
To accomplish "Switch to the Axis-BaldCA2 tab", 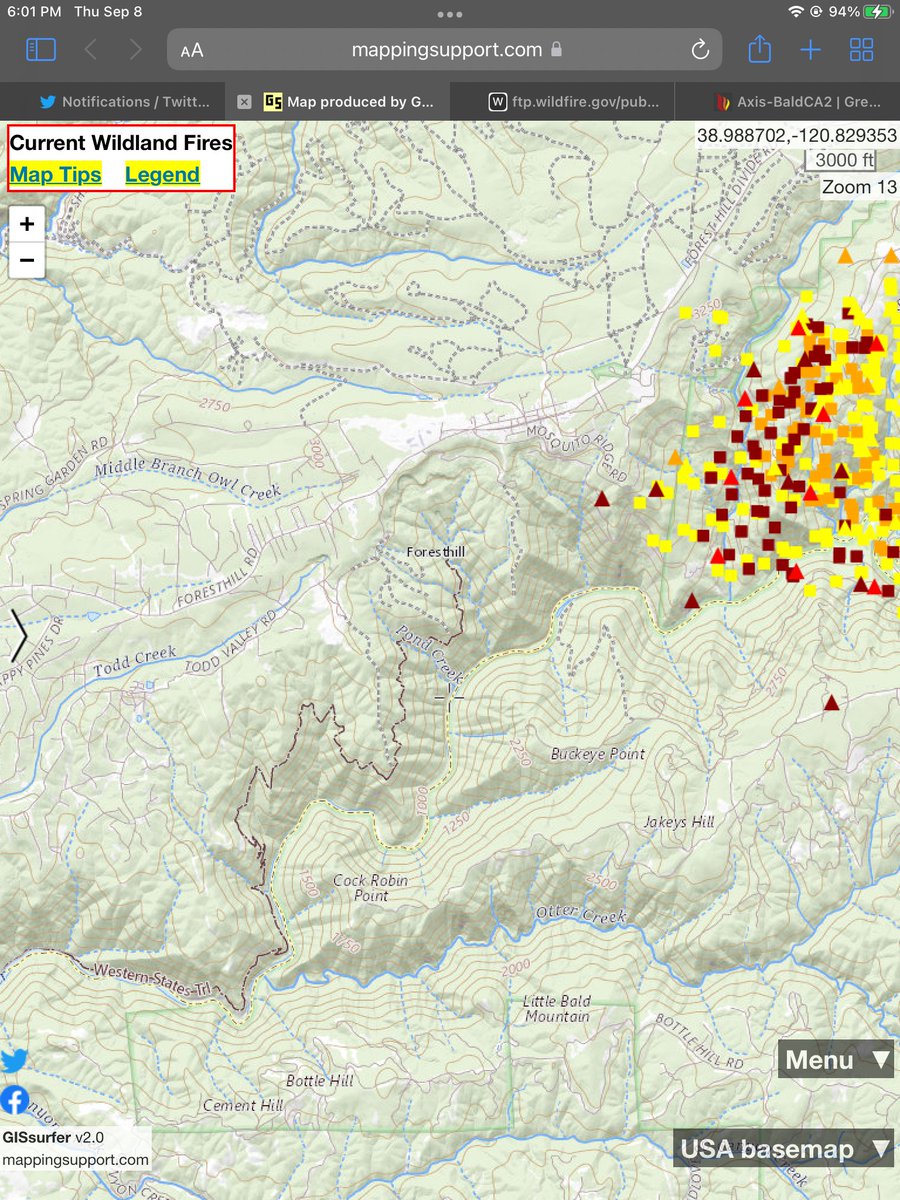I will point(790,101).
